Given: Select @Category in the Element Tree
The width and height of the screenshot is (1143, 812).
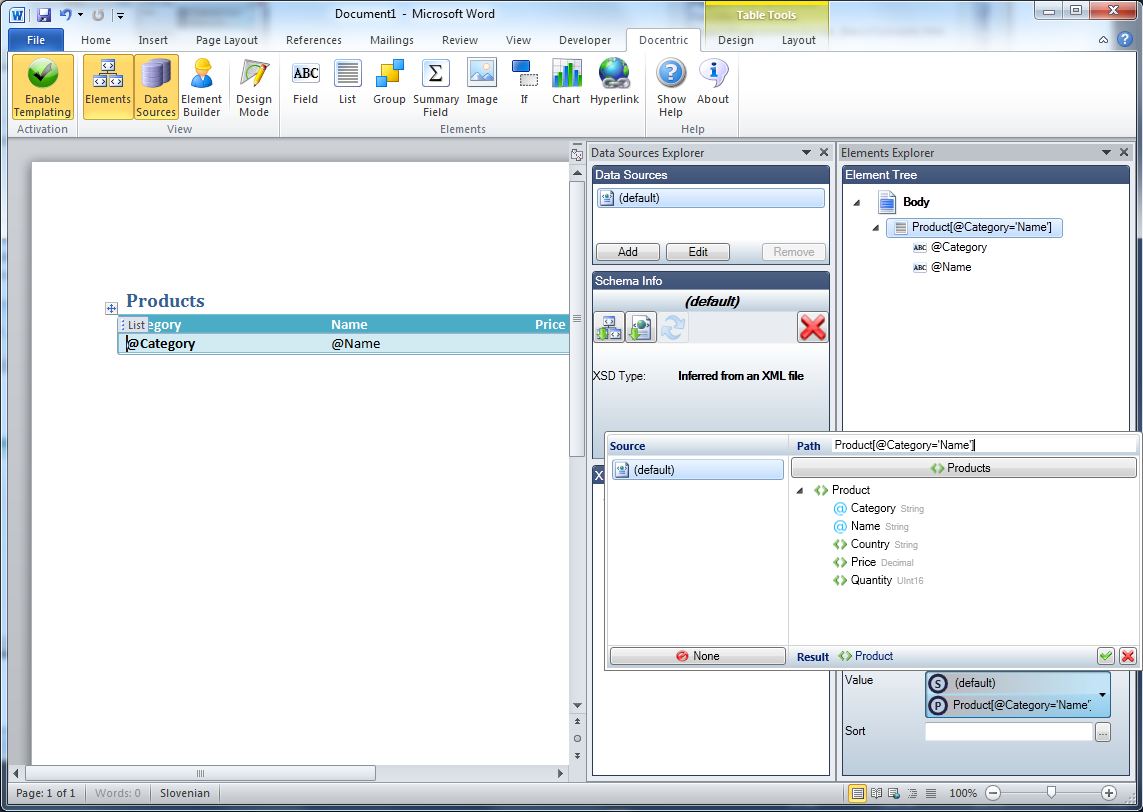Looking at the screenshot, I should [x=950, y=247].
